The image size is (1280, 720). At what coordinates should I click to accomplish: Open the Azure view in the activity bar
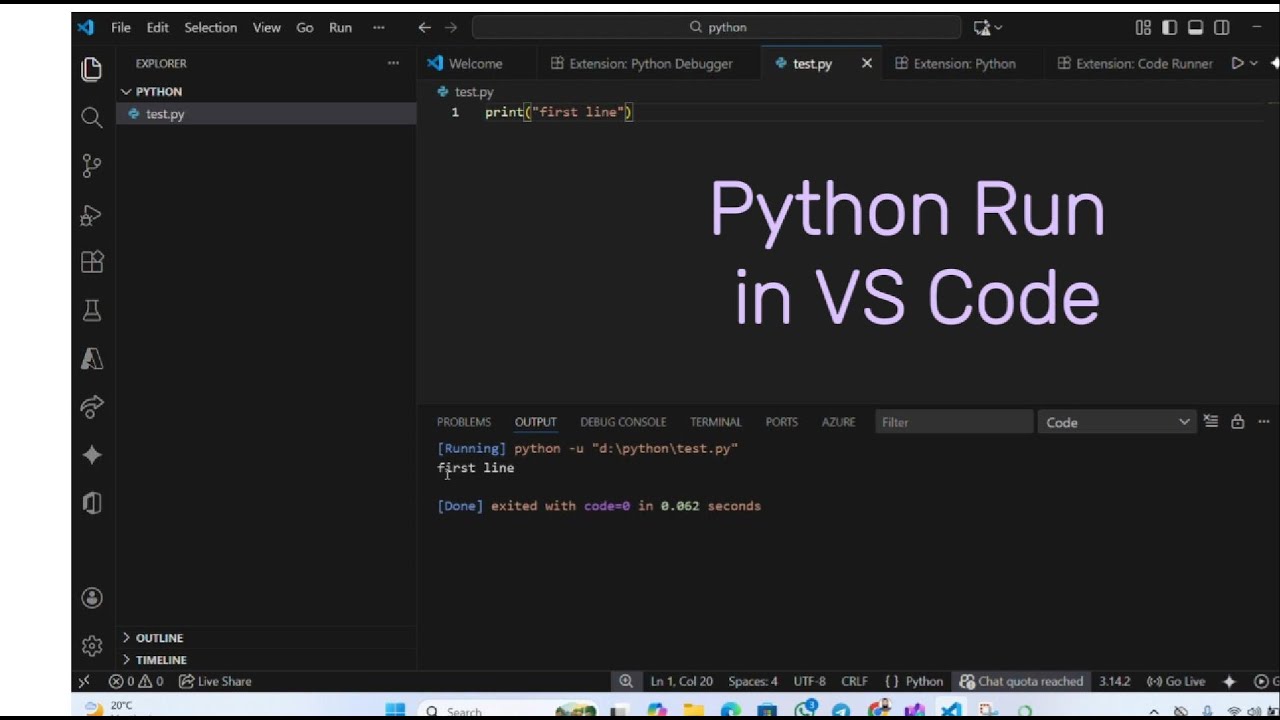click(x=92, y=358)
